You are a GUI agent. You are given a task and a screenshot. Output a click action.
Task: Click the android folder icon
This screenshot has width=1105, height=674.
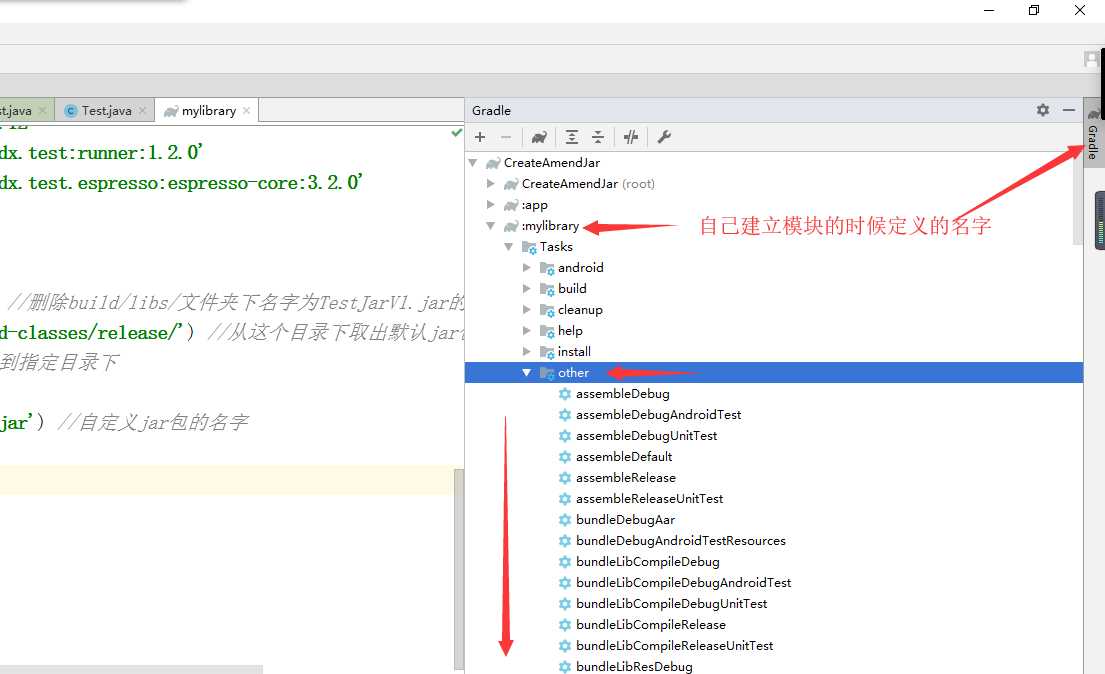(547, 269)
